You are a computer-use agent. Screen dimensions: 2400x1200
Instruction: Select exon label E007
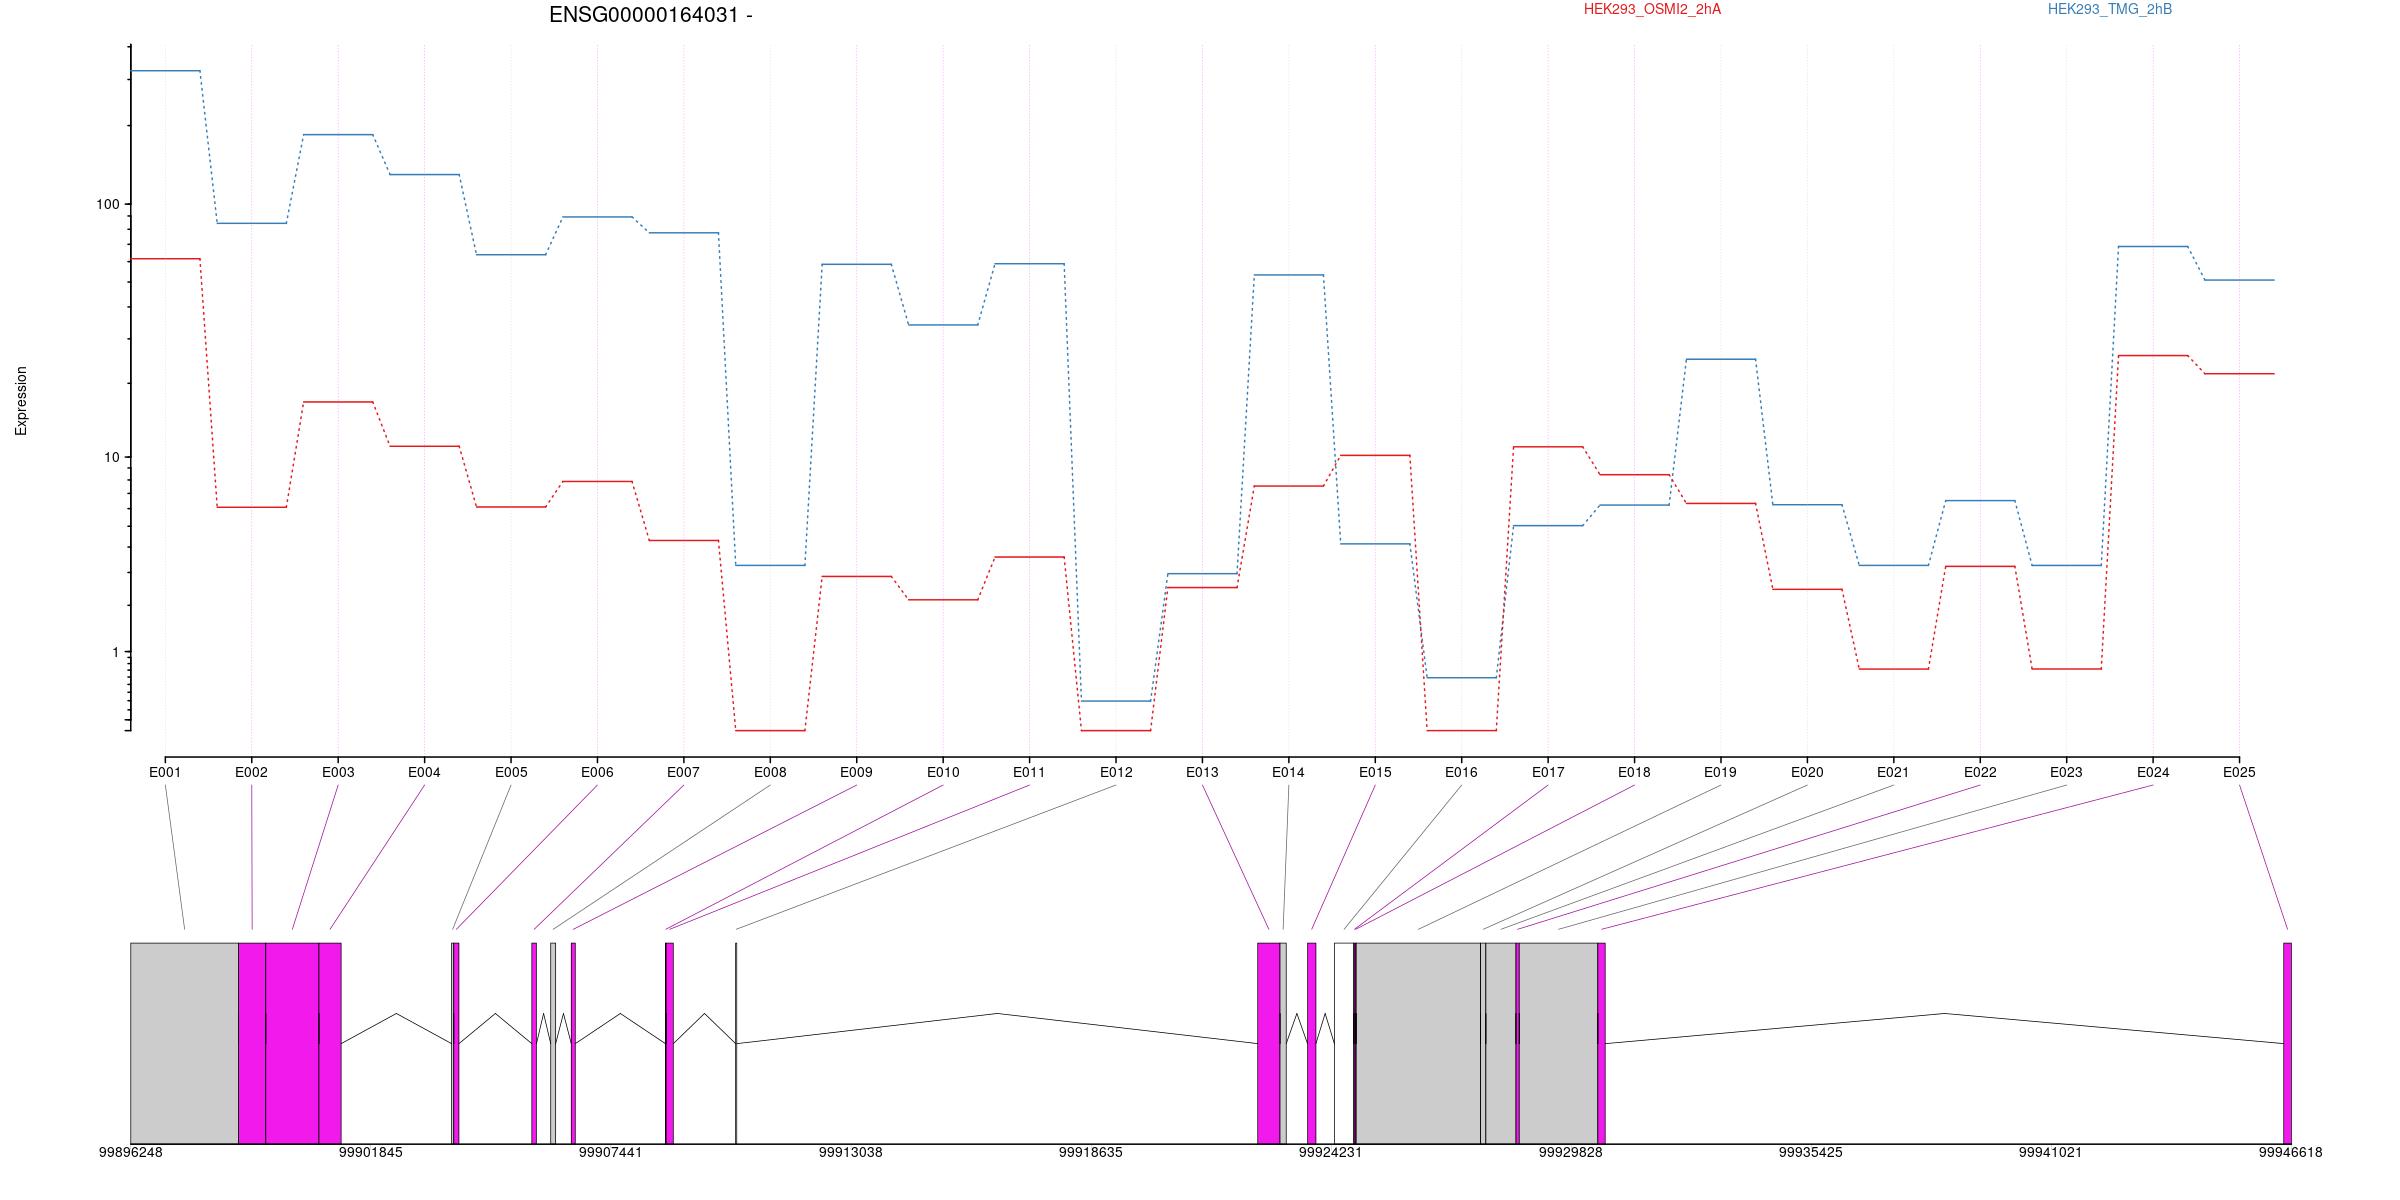click(683, 772)
